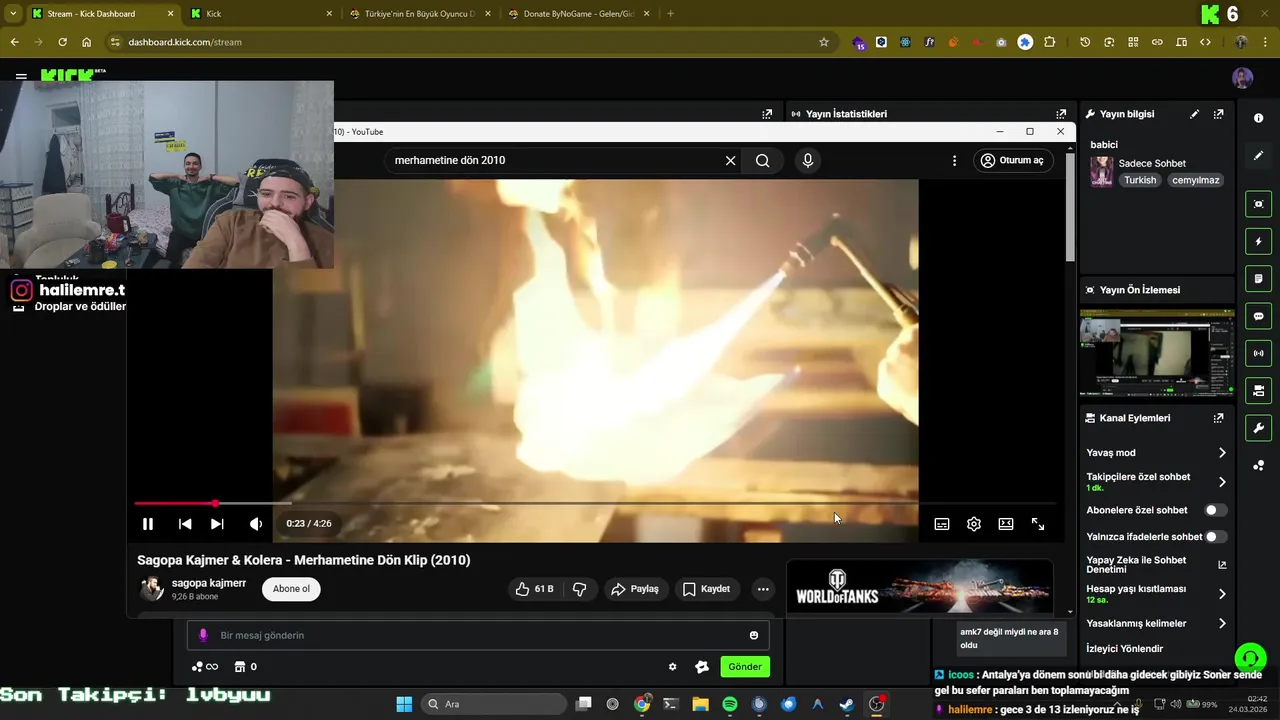Open chat settings gear icon
The width and height of the screenshot is (1280, 720).
(x=672, y=667)
